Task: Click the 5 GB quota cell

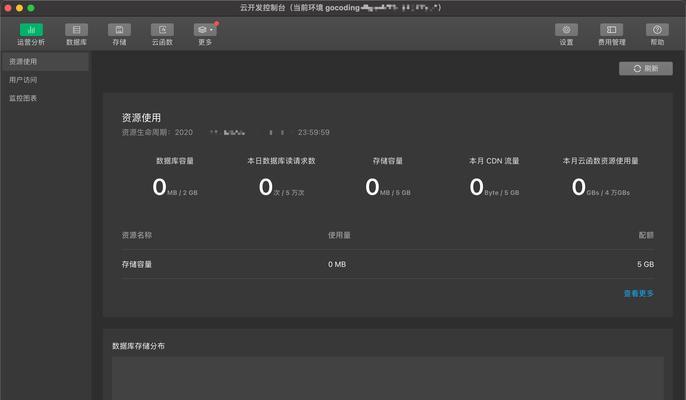Action: 645,264
